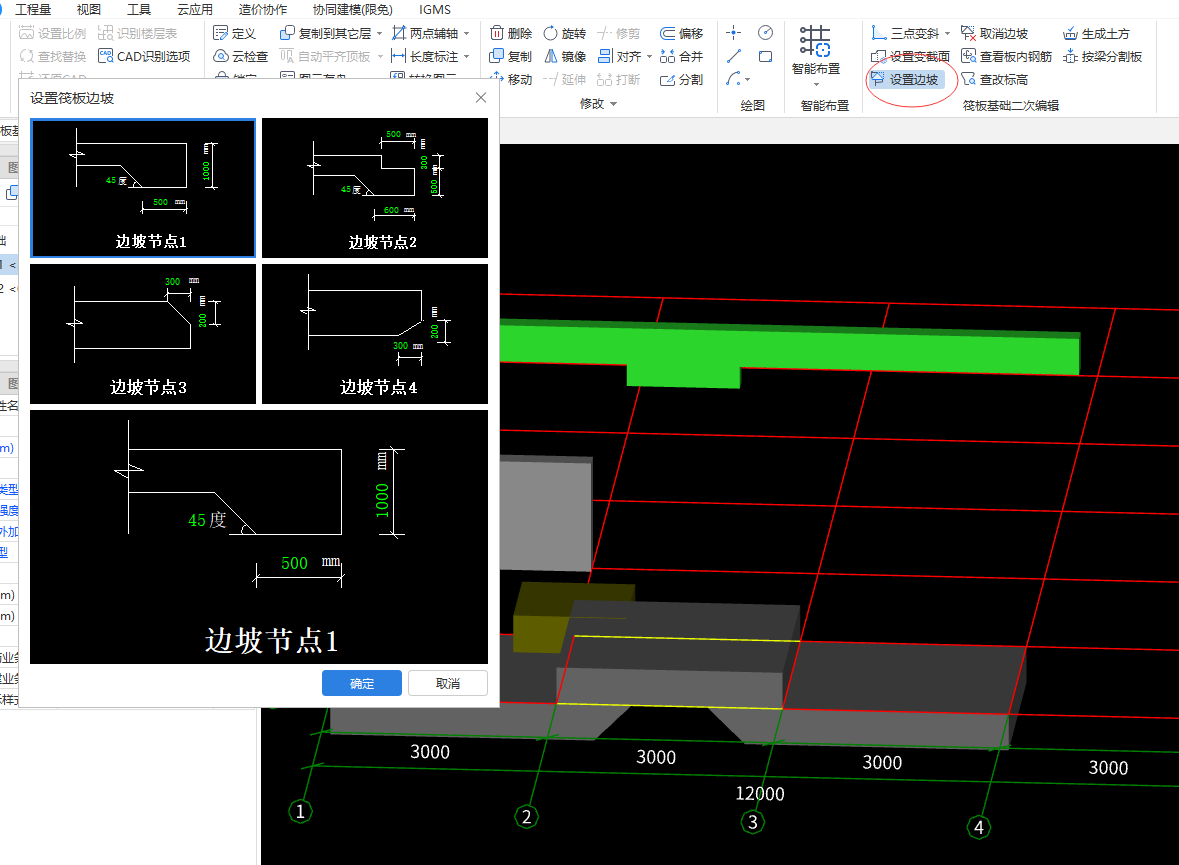This screenshot has width=1179, height=865.
Task: Open the IGMS menu tab
Action: (435, 10)
